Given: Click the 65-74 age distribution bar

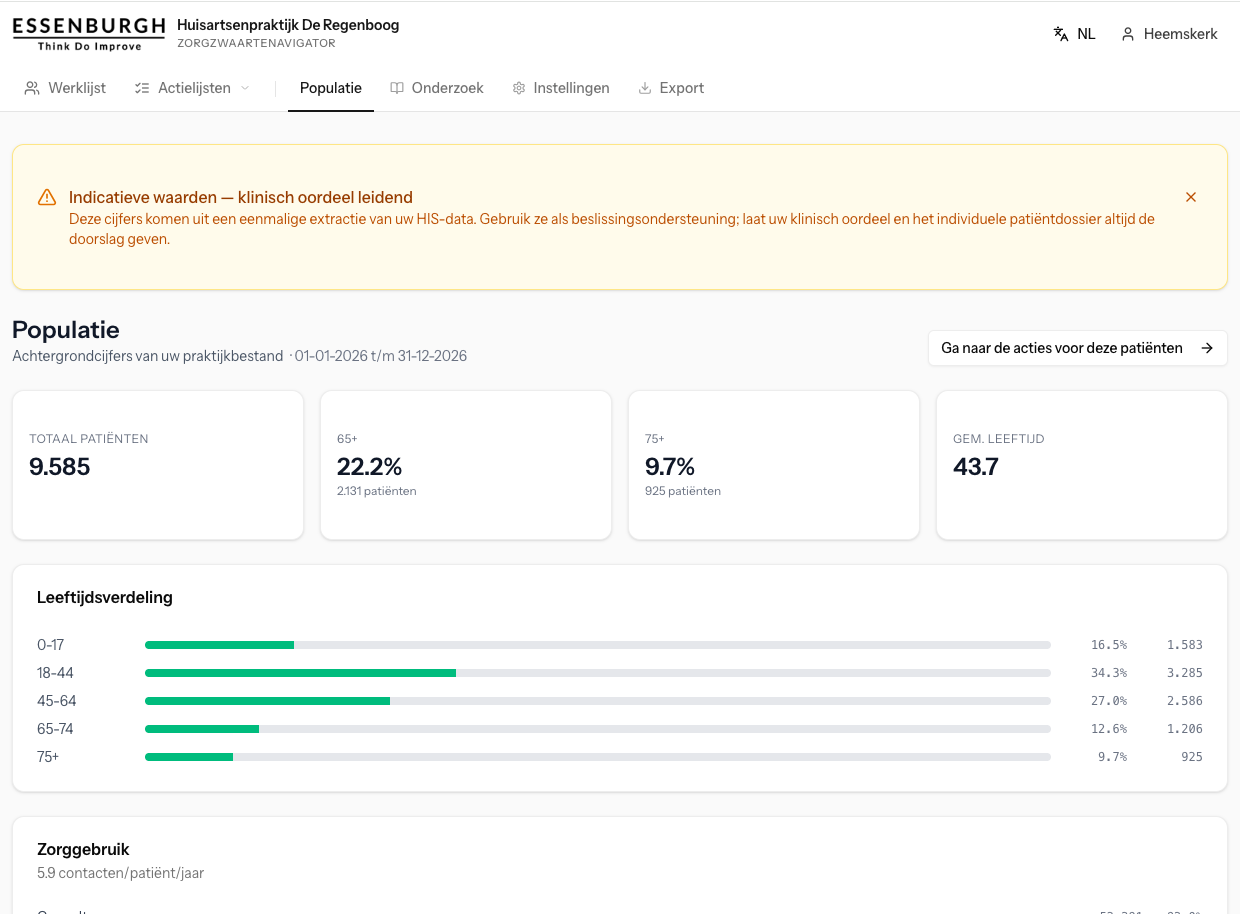Looking at the screenshot, I should point(598,729).
